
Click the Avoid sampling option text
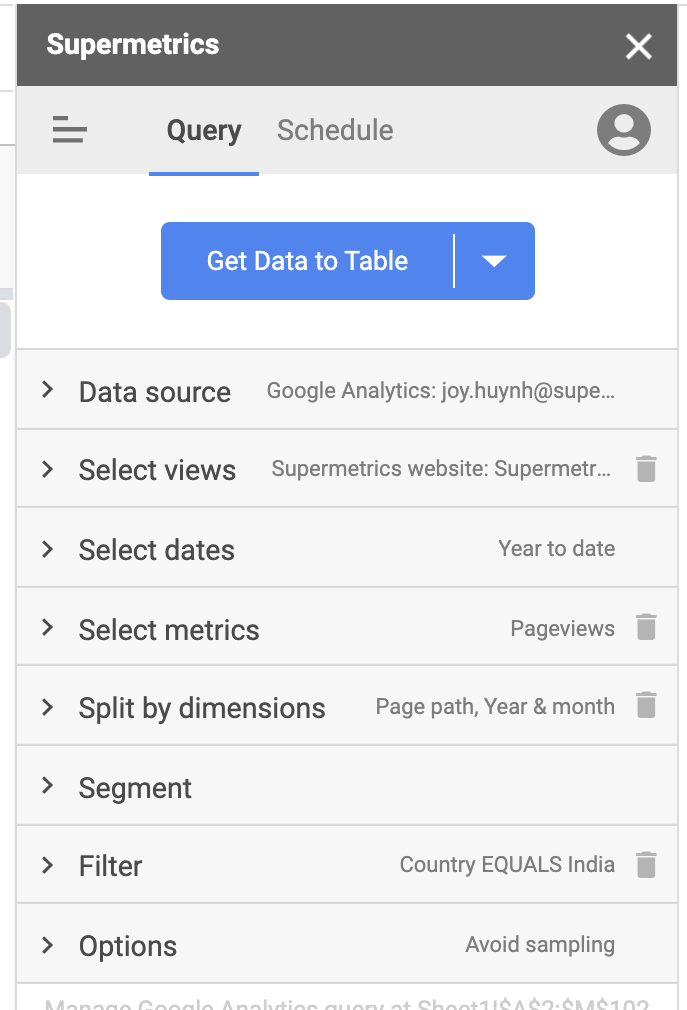coord(540,945)
